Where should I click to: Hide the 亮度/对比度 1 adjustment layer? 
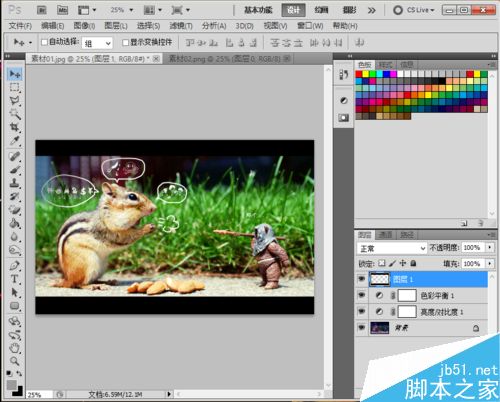(x=362, y=311)
